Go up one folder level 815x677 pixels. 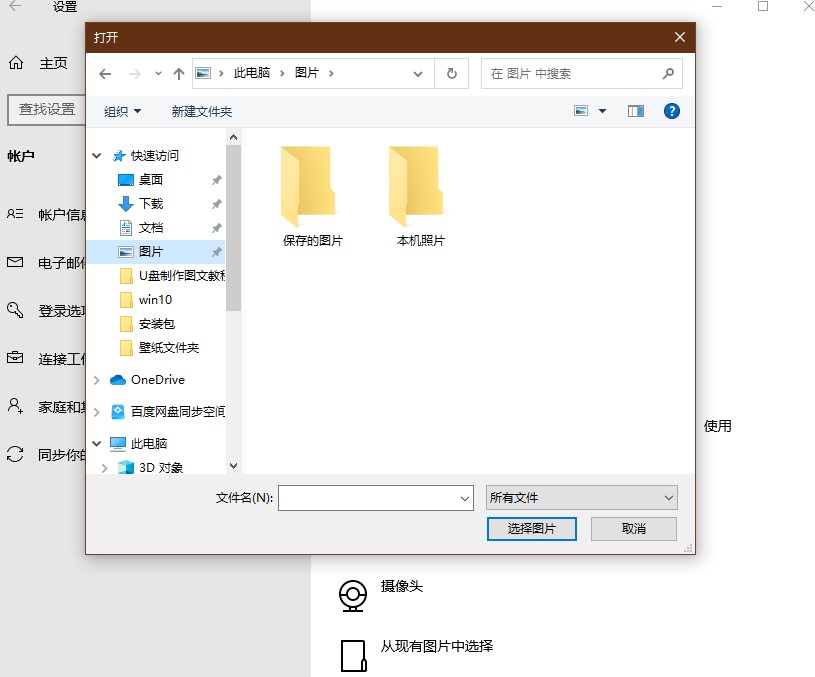pyautogui.click(x=179, y=74)
